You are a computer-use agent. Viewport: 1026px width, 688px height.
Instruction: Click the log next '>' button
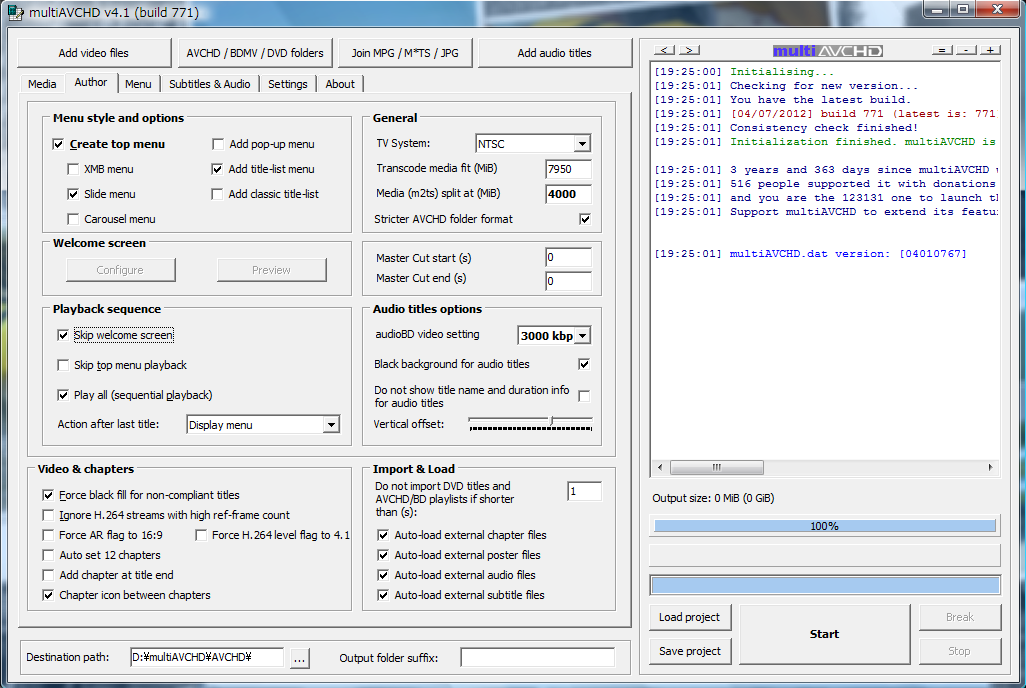pos(689,50)
